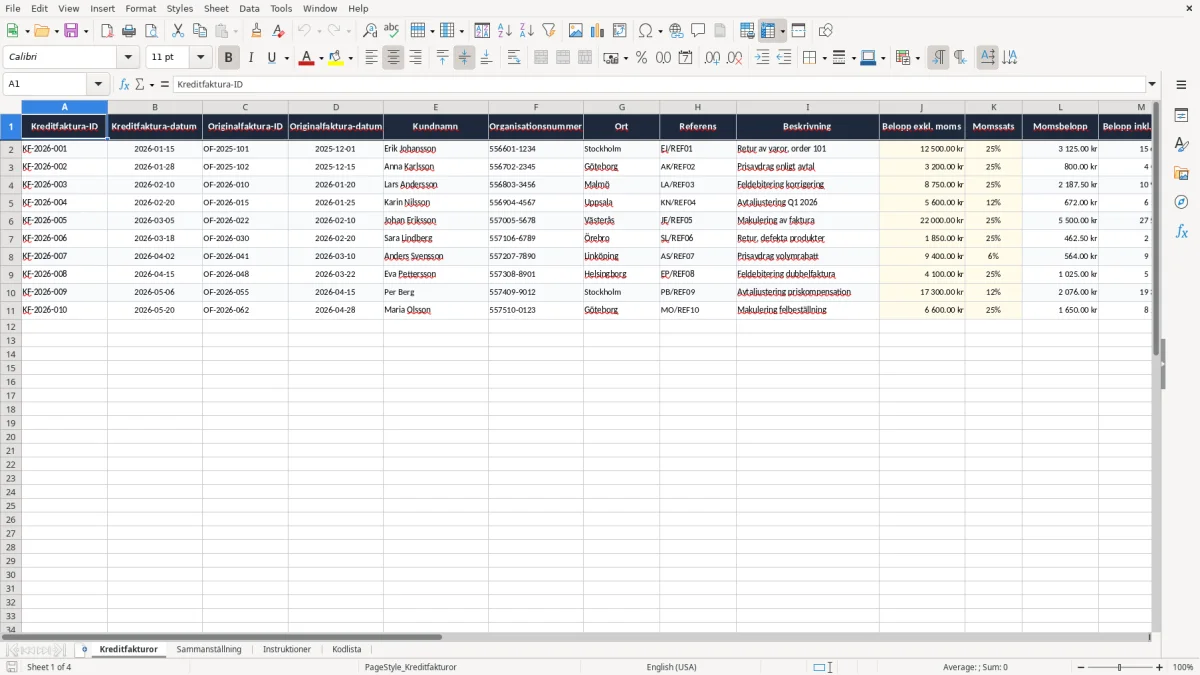Open sidebar Properties deck icon
Image resolution: width=1200 pixels, height=675 pixels.
[1181, 115]
